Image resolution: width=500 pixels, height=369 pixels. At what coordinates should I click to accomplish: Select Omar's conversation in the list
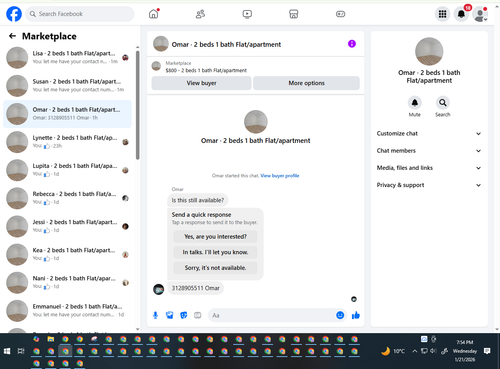point(67,114)
